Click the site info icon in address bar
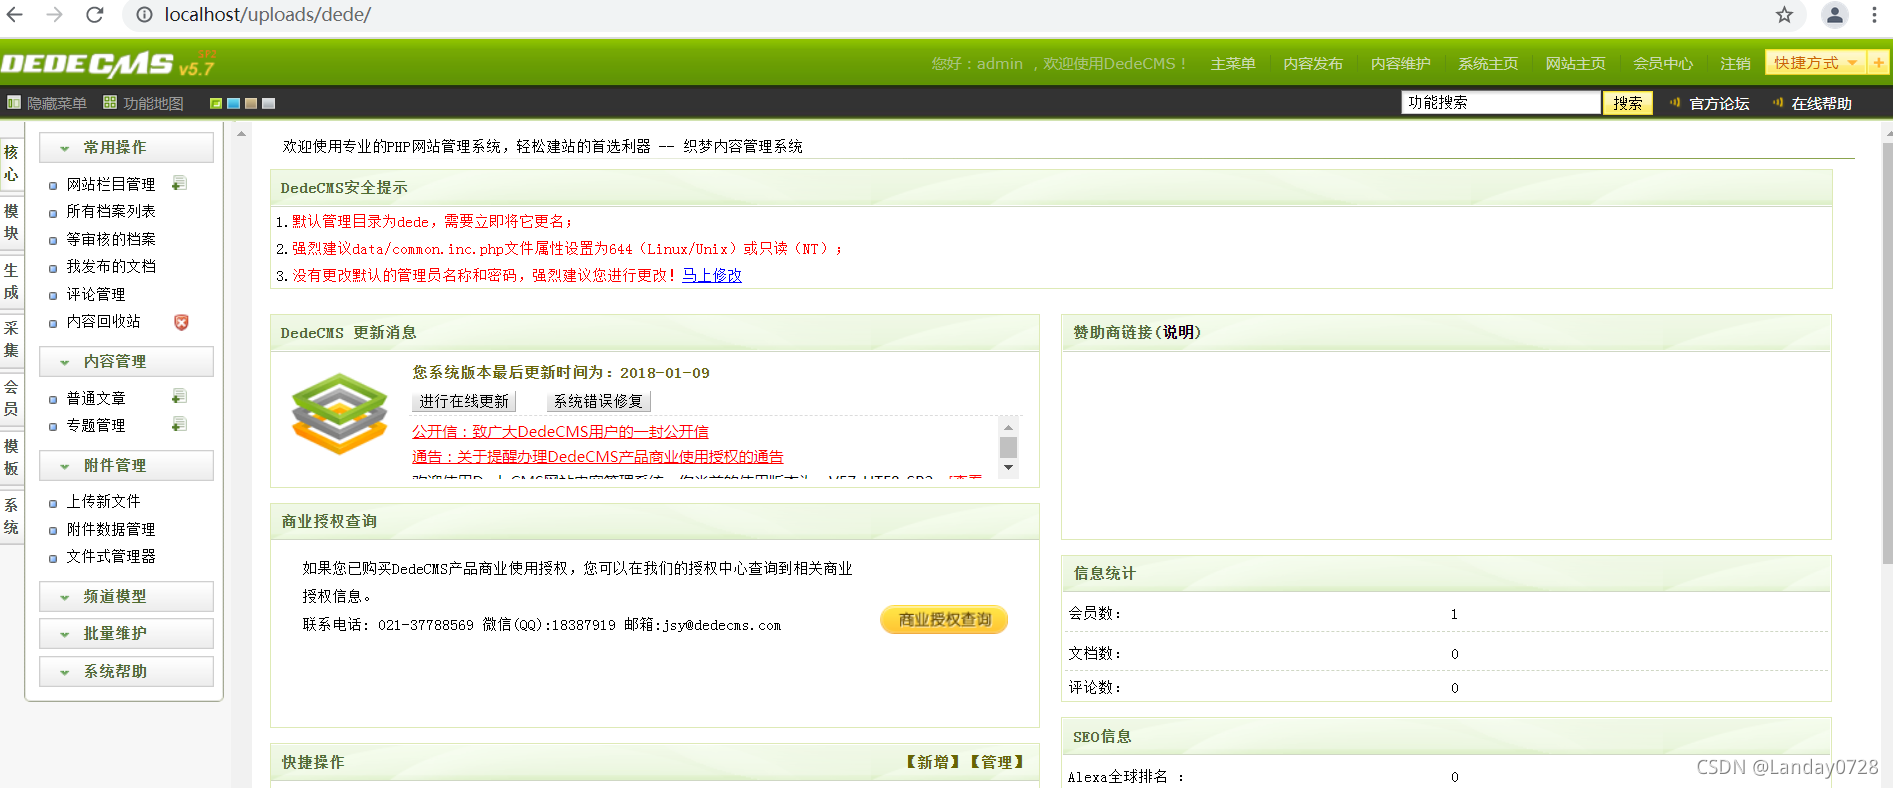The image size is (1893, 788). (145, 15)
